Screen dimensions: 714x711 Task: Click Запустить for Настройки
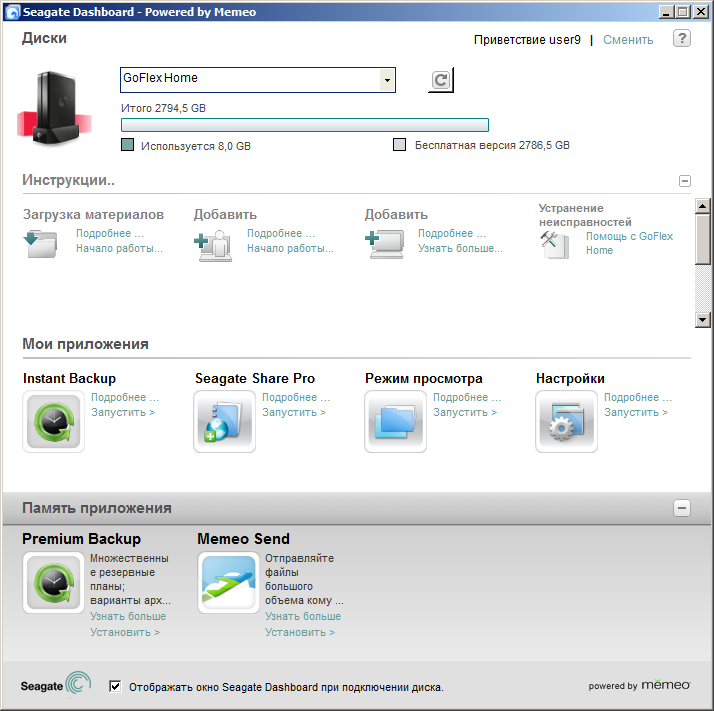(x=636, y=412)
